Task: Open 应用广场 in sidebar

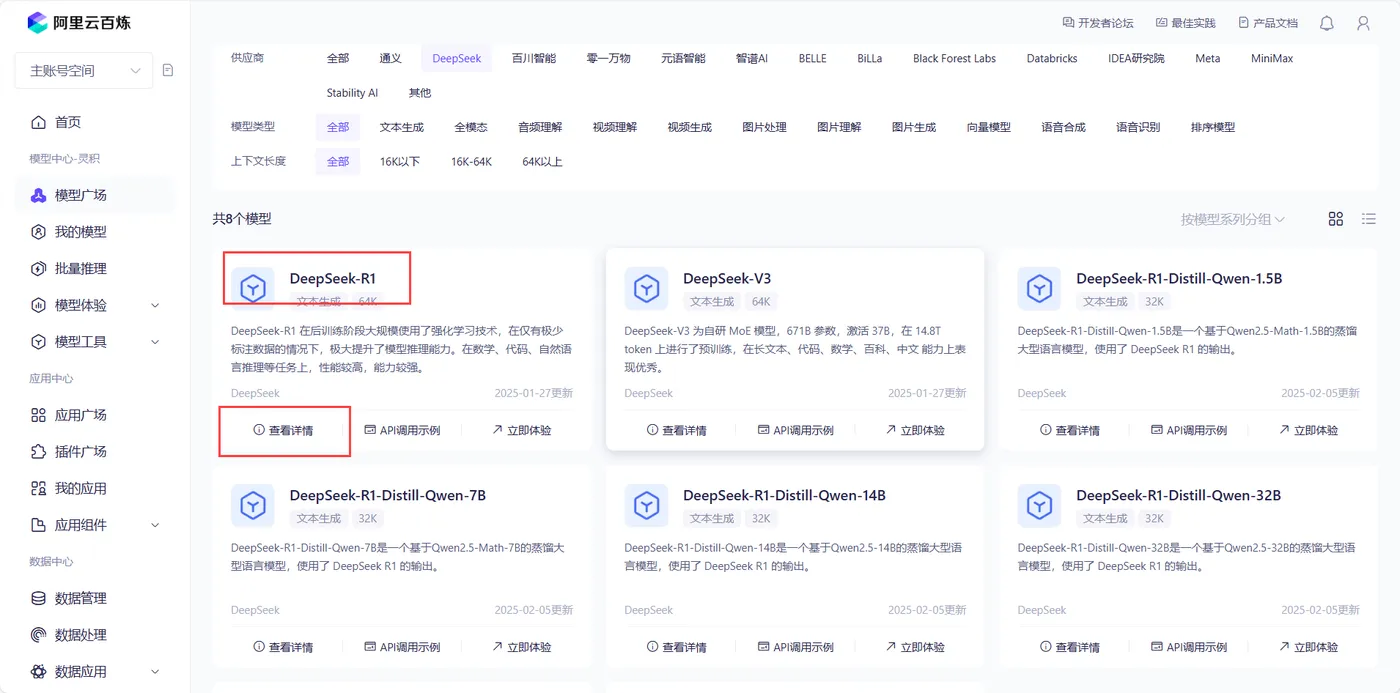Action: click(94, 415)
